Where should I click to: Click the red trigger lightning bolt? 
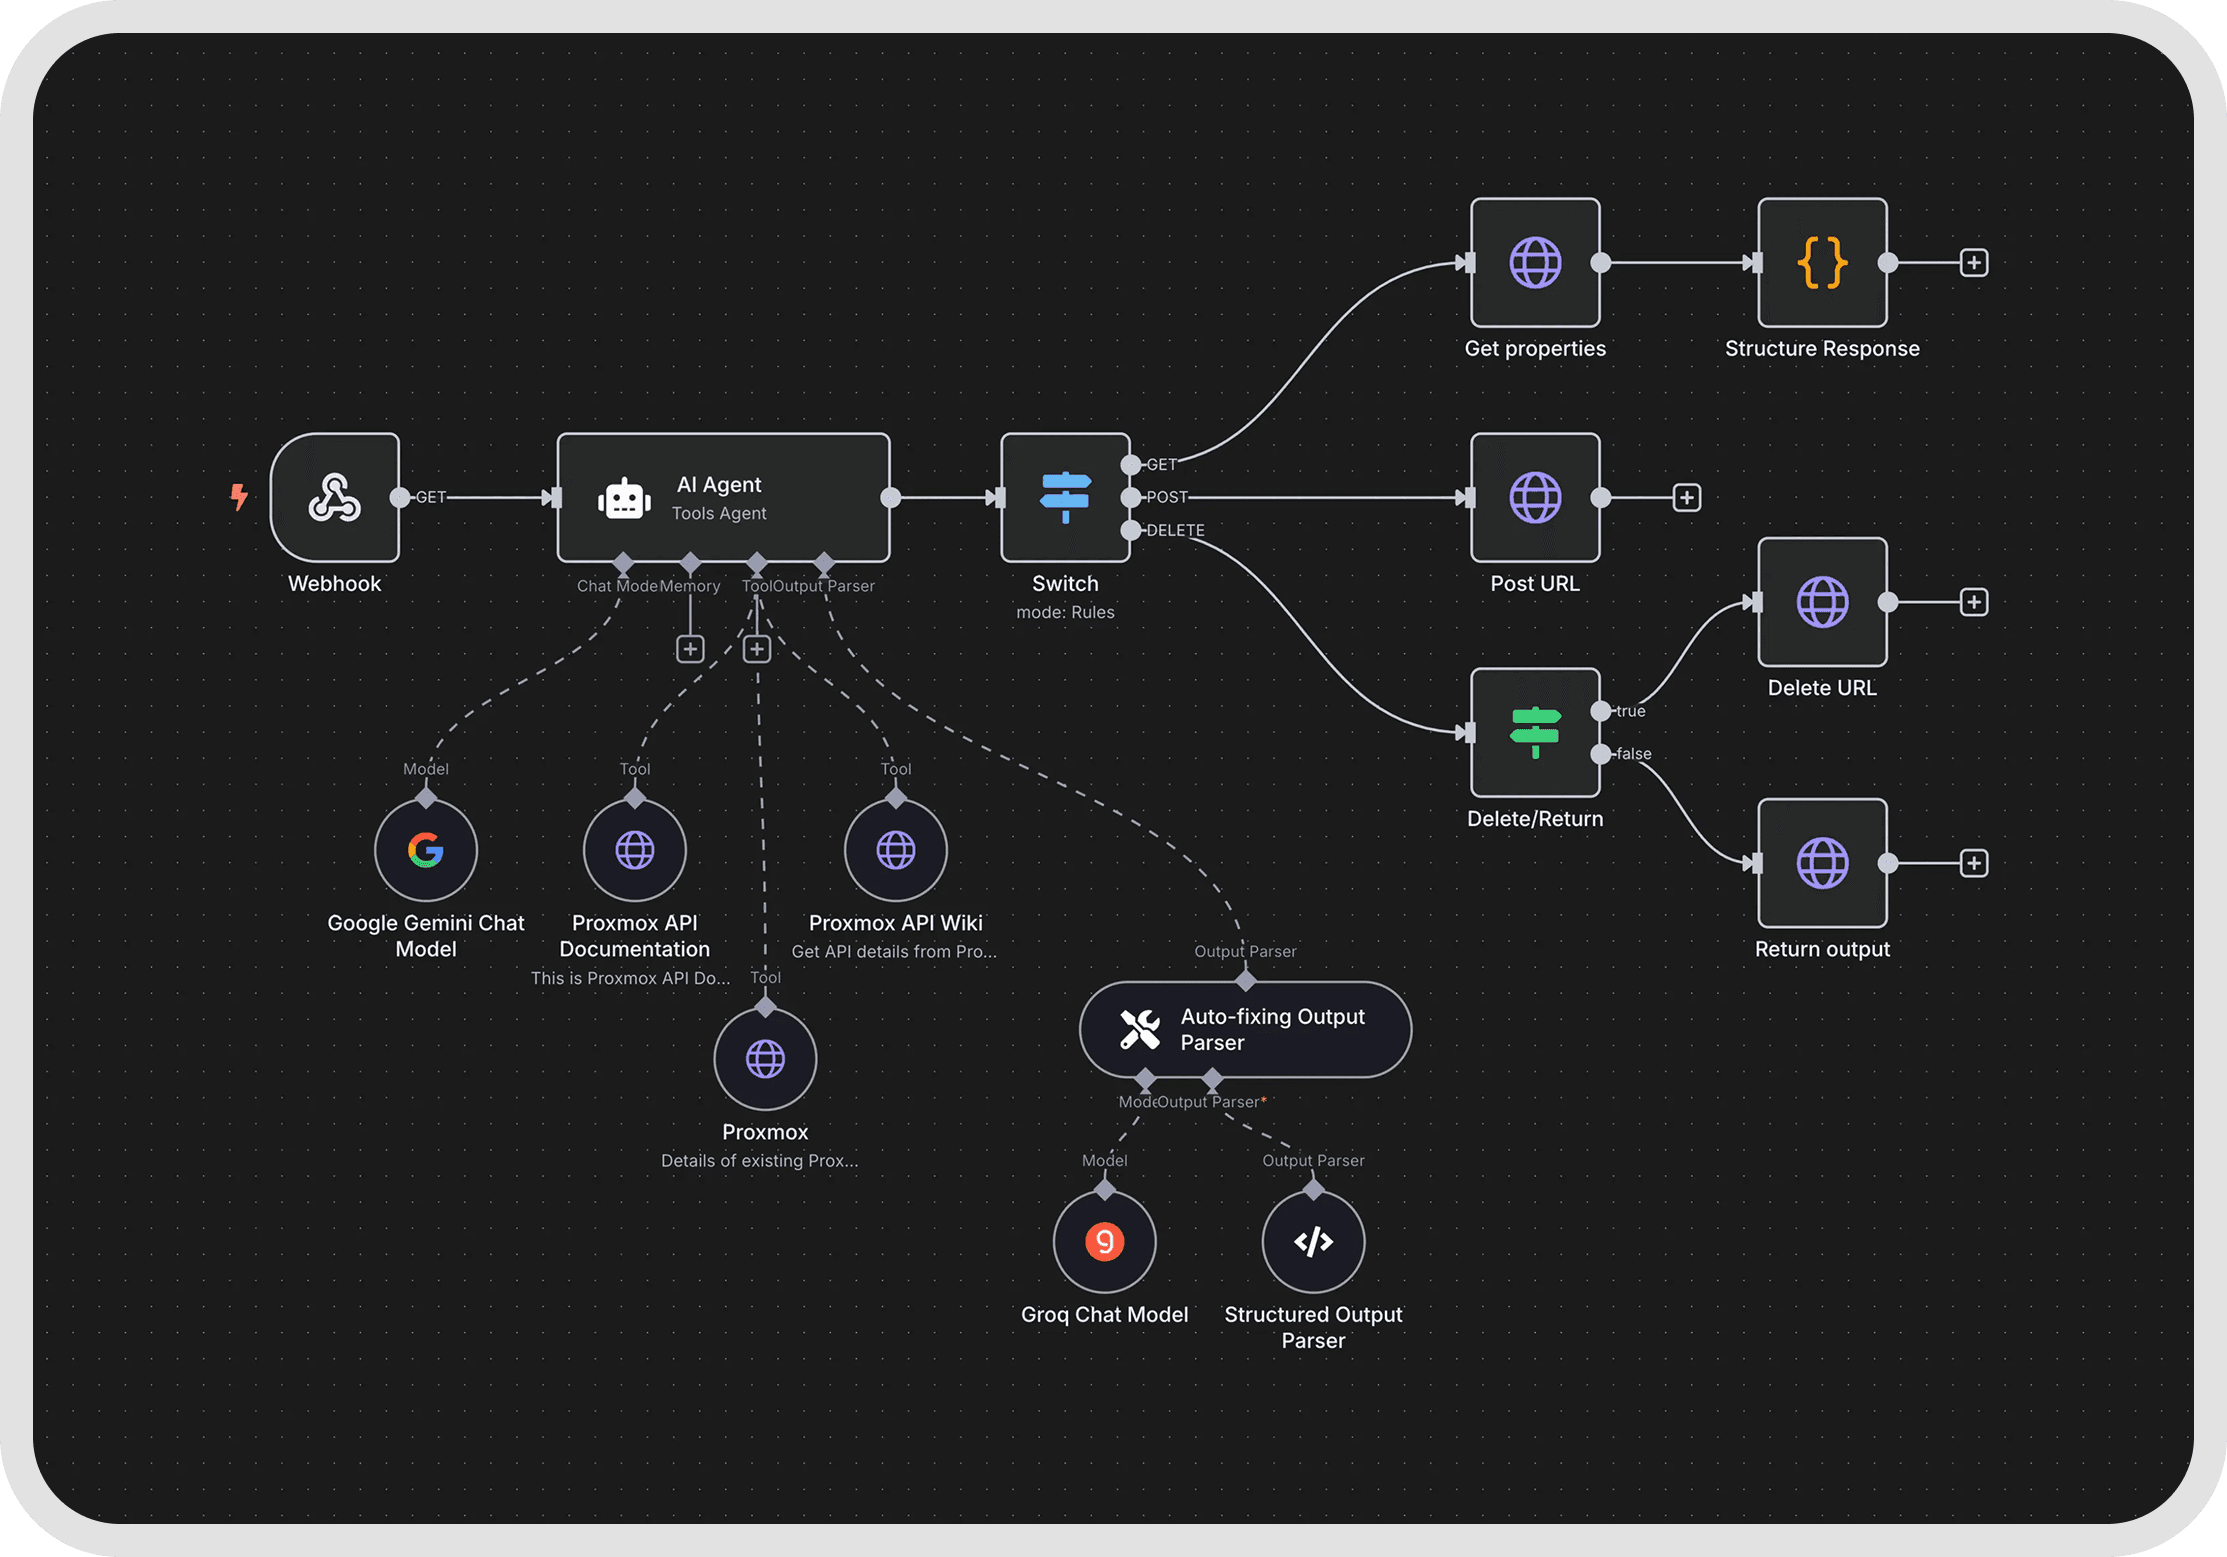(x=239, y=497)
